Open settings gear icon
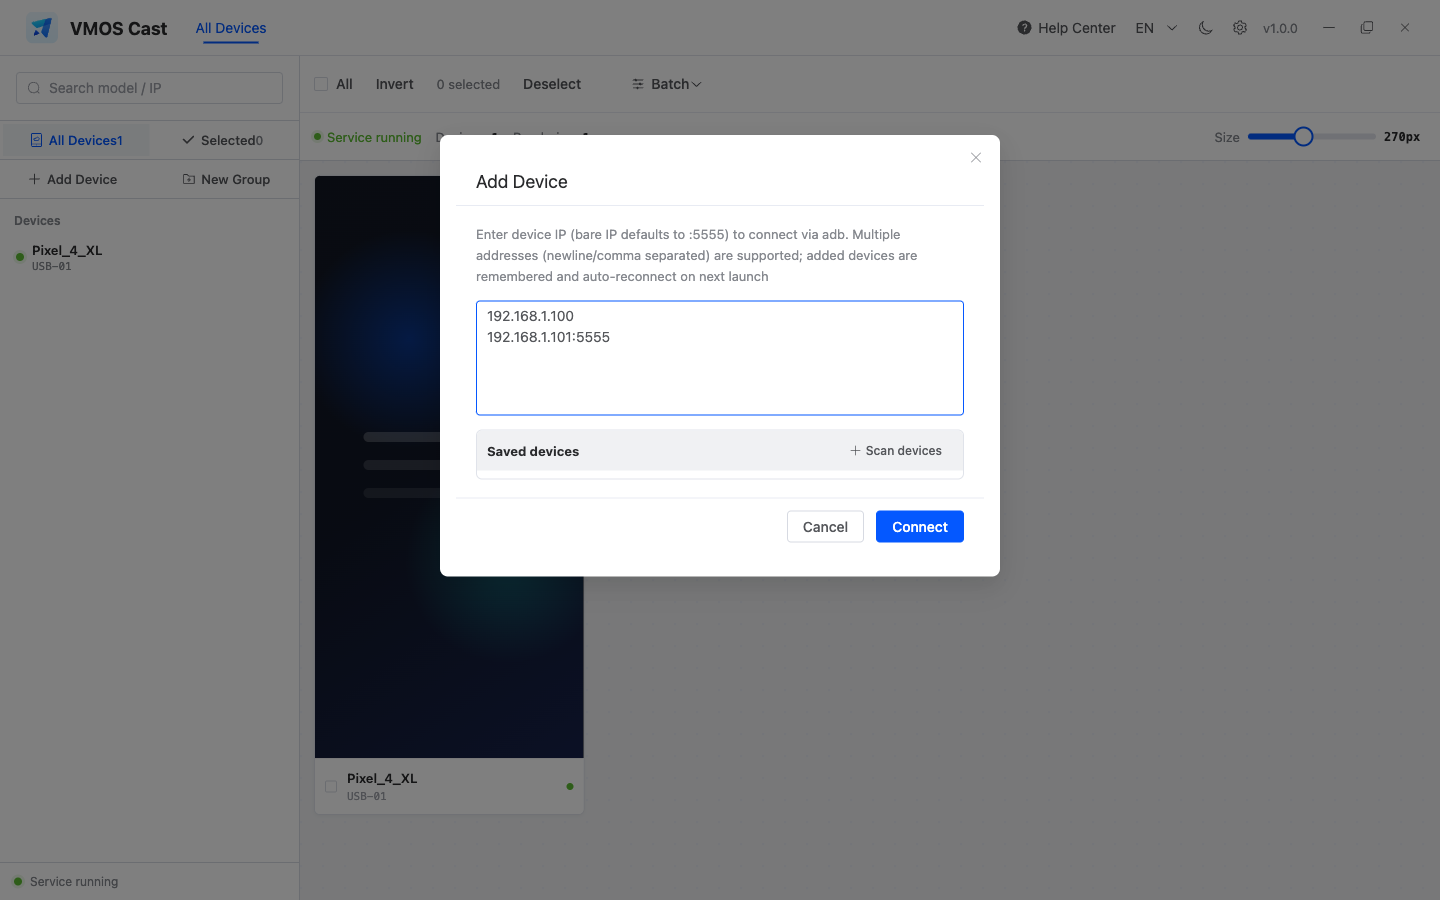 (1240, 28)
